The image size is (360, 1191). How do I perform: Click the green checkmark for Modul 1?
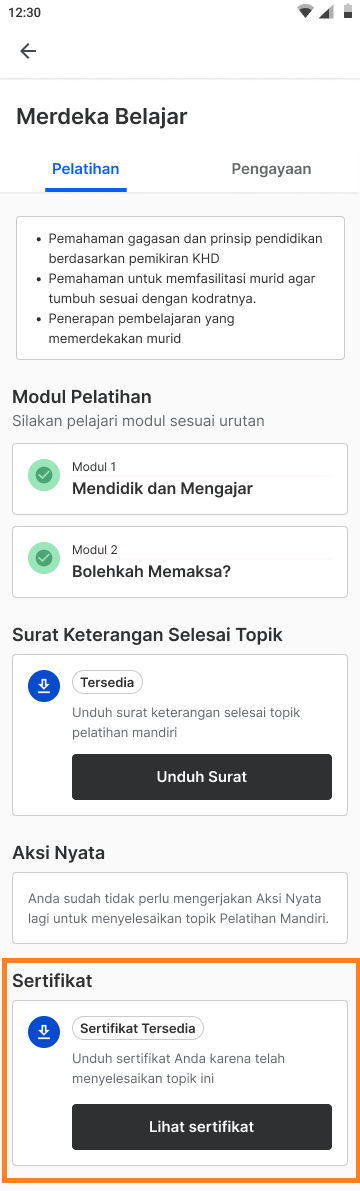[x=44, y=475]
